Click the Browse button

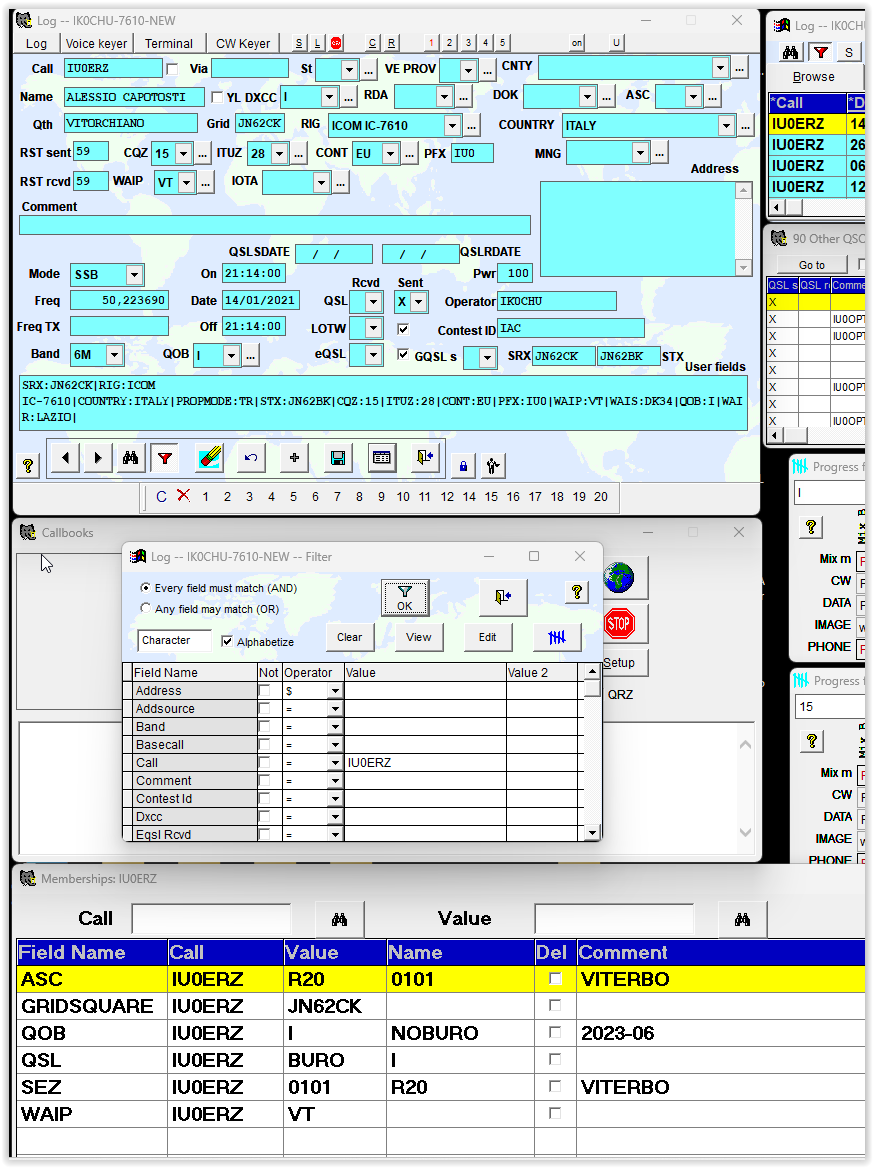click(814, 77)
